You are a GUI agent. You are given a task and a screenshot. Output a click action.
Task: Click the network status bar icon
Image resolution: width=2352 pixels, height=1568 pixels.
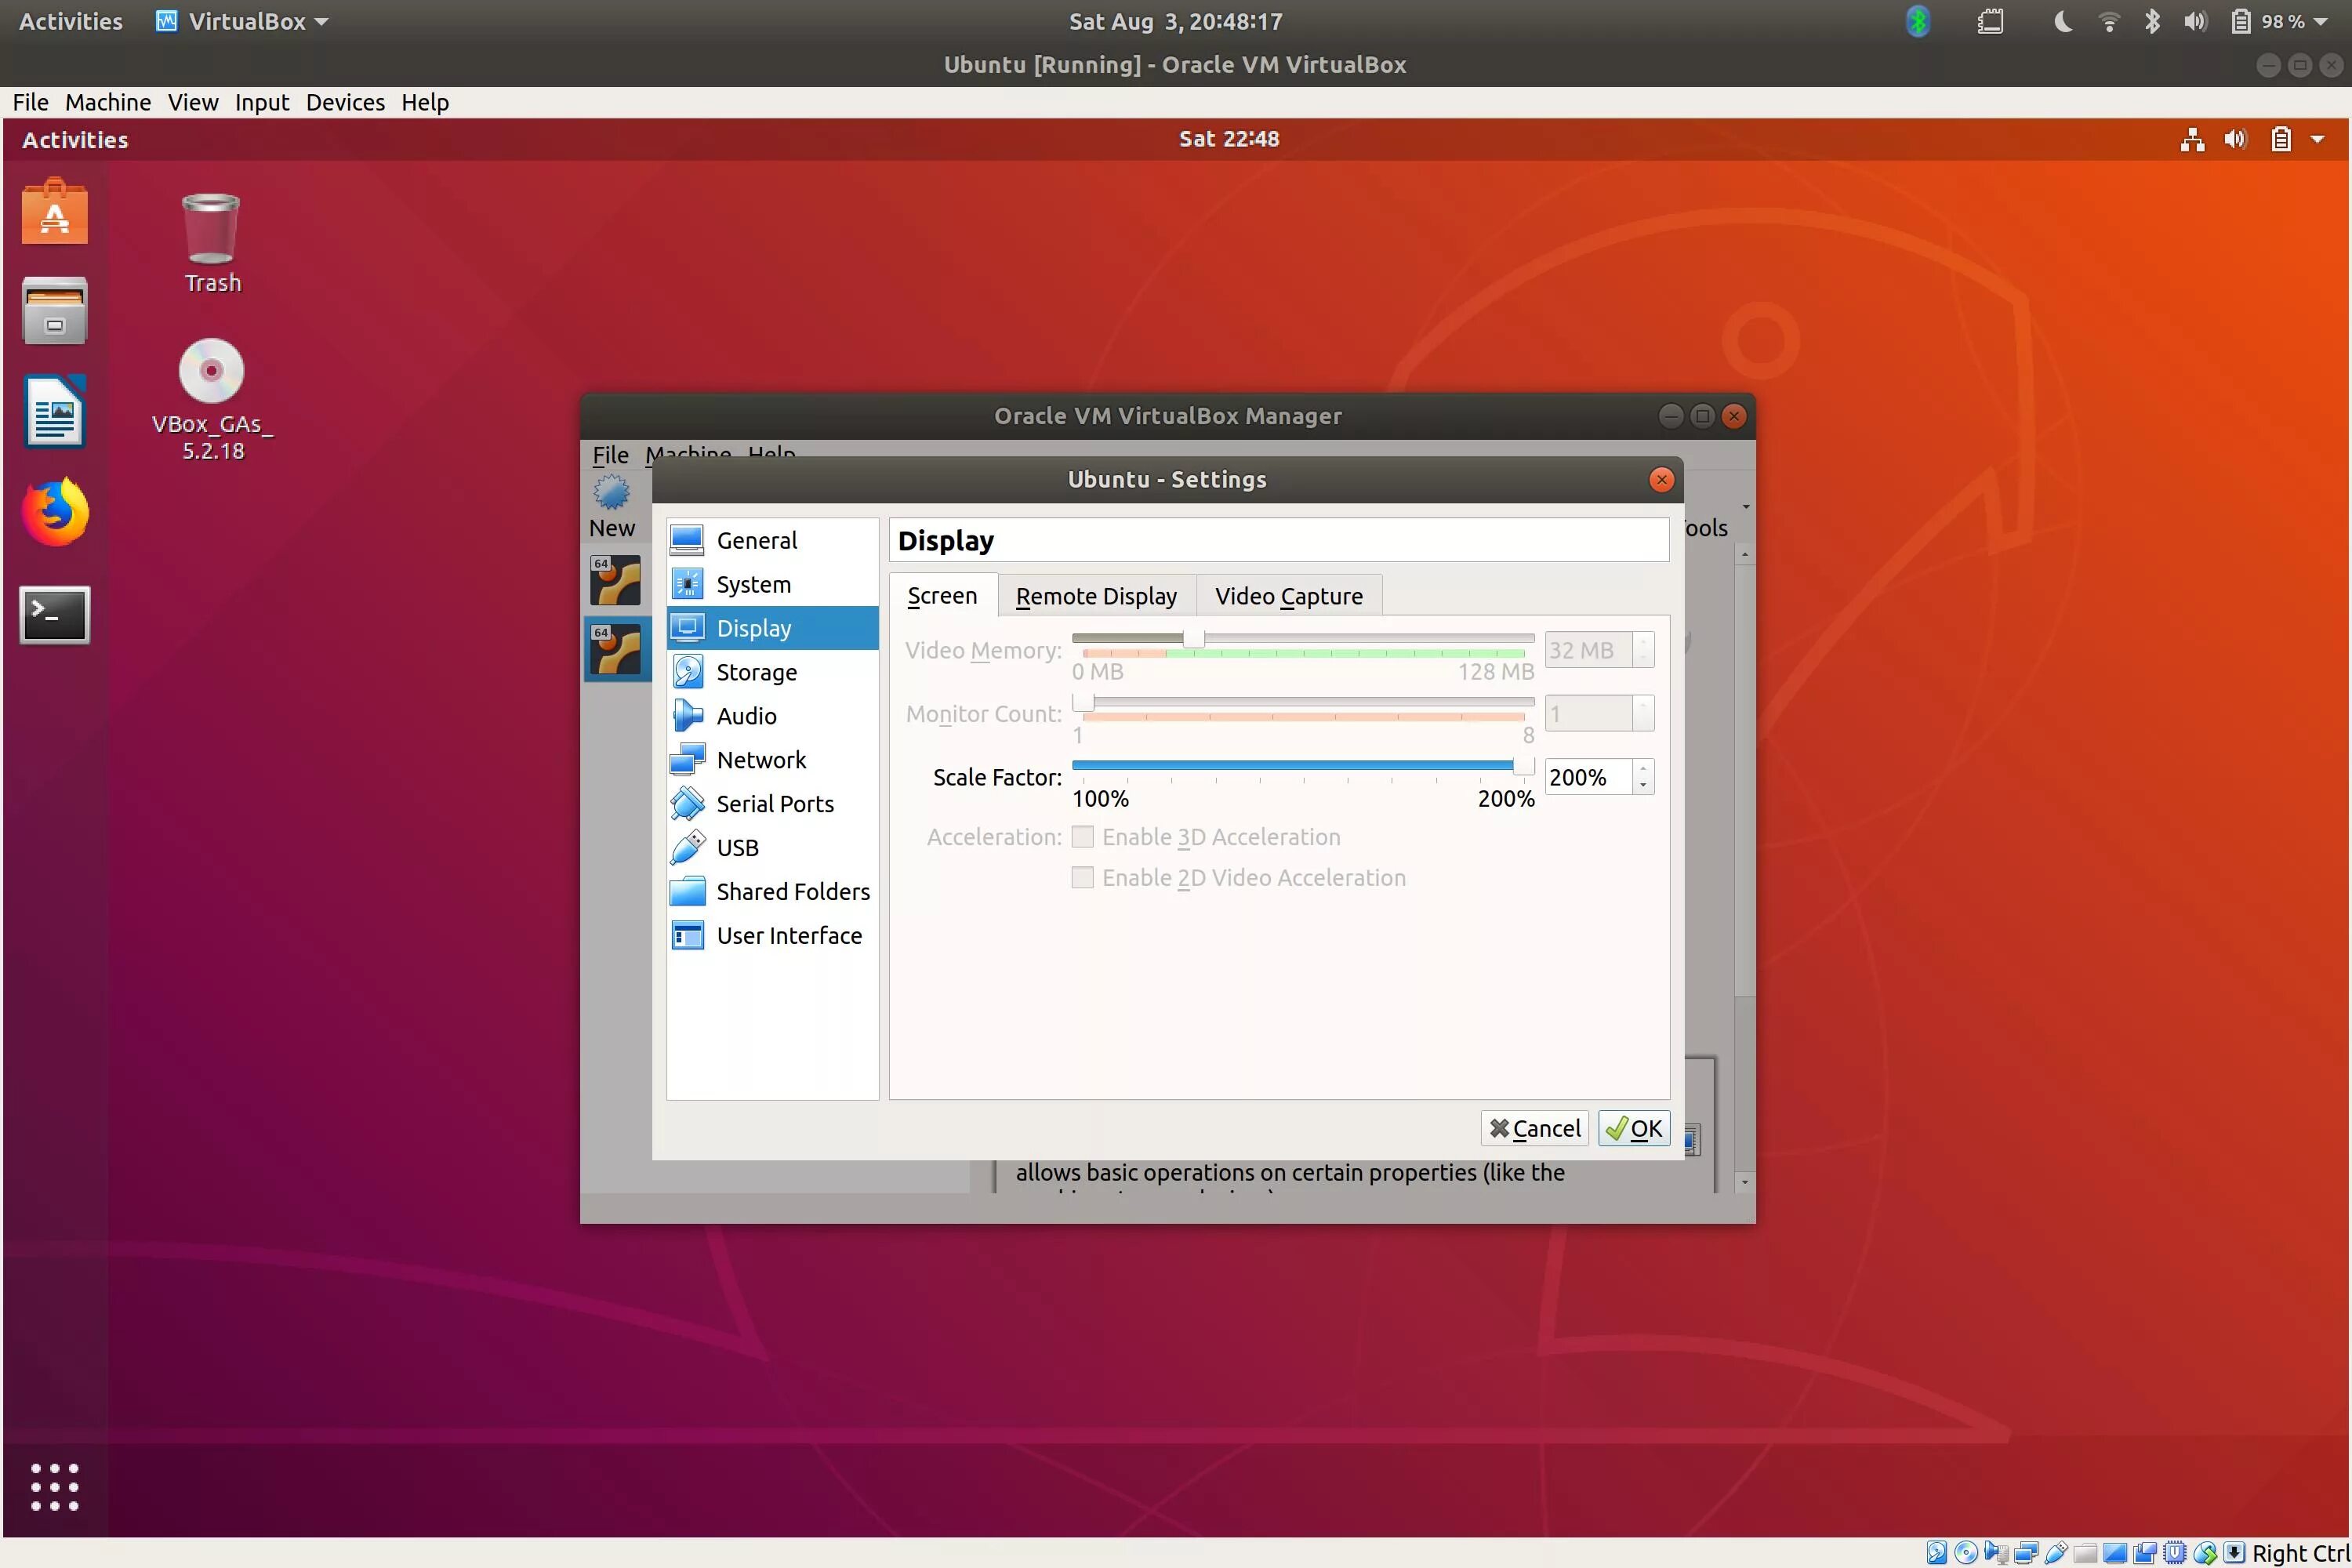coord(2026,1553)
